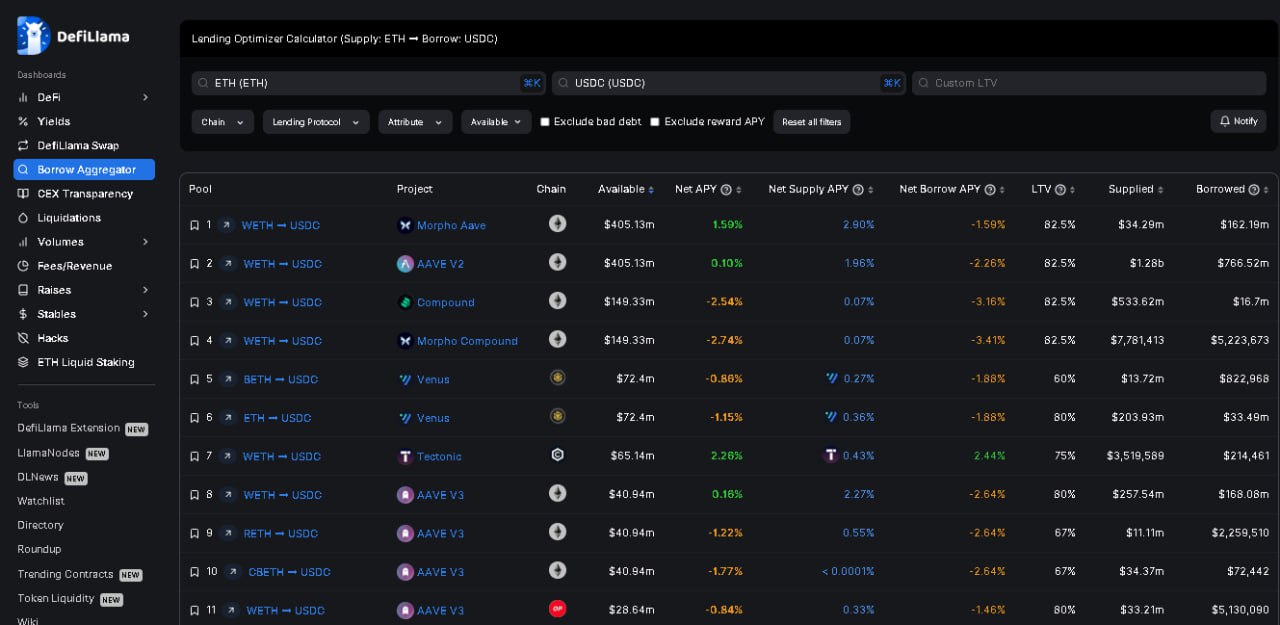Open external arrow icon for pool 6
This screenshot has width=1280, height=625.
pyautogui.click(x=229, y=418)
